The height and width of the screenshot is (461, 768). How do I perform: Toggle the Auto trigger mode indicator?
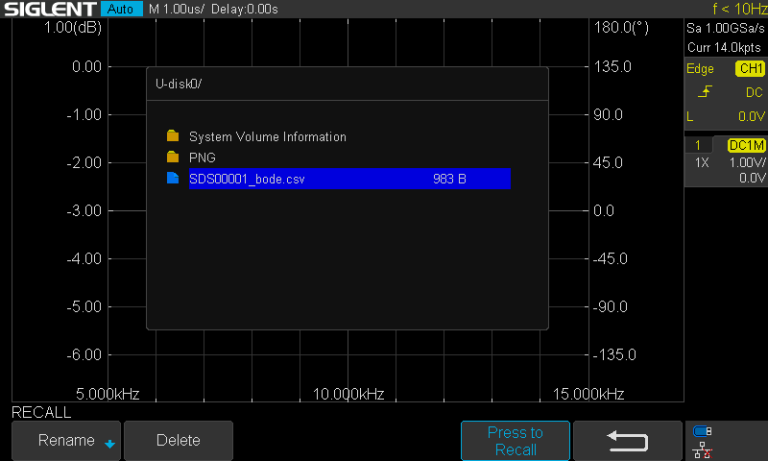click(122, 9)
